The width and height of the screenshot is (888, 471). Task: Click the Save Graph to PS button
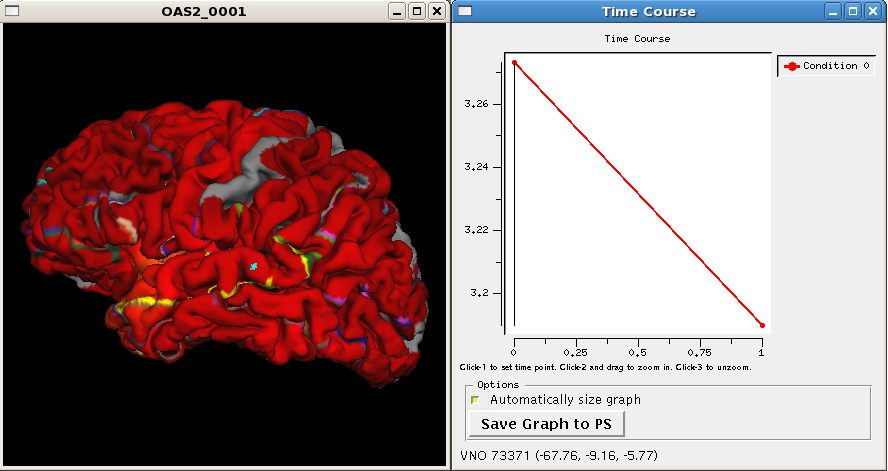546,424
